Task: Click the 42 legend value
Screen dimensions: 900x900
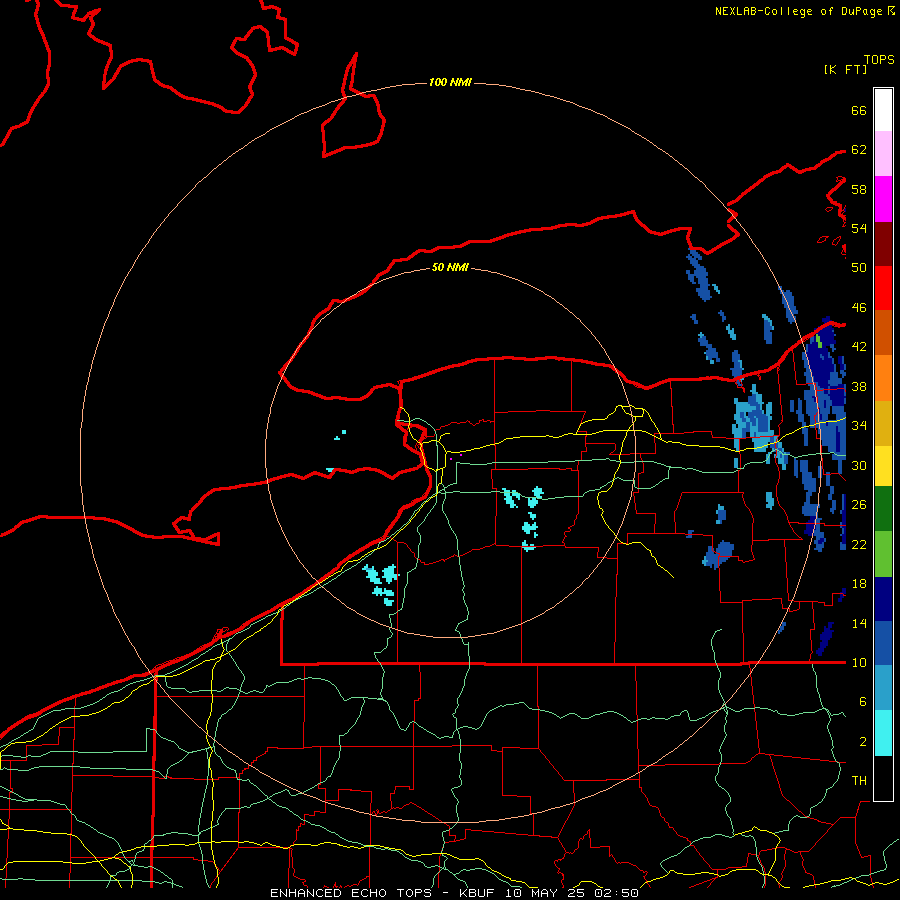Action: tap(859, 346)
